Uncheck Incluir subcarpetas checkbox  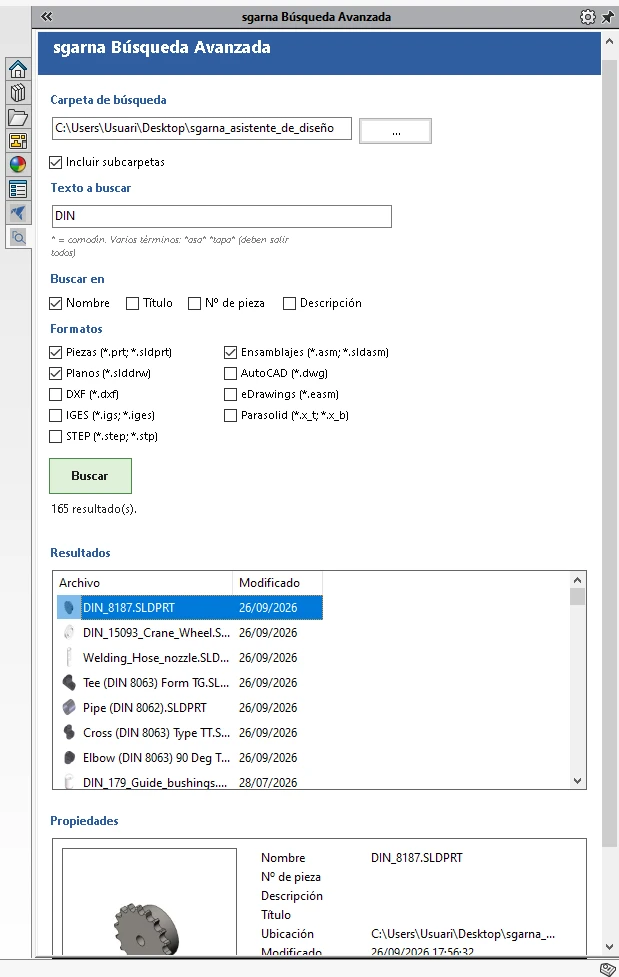pyautogui.click(x=55, y=162)
